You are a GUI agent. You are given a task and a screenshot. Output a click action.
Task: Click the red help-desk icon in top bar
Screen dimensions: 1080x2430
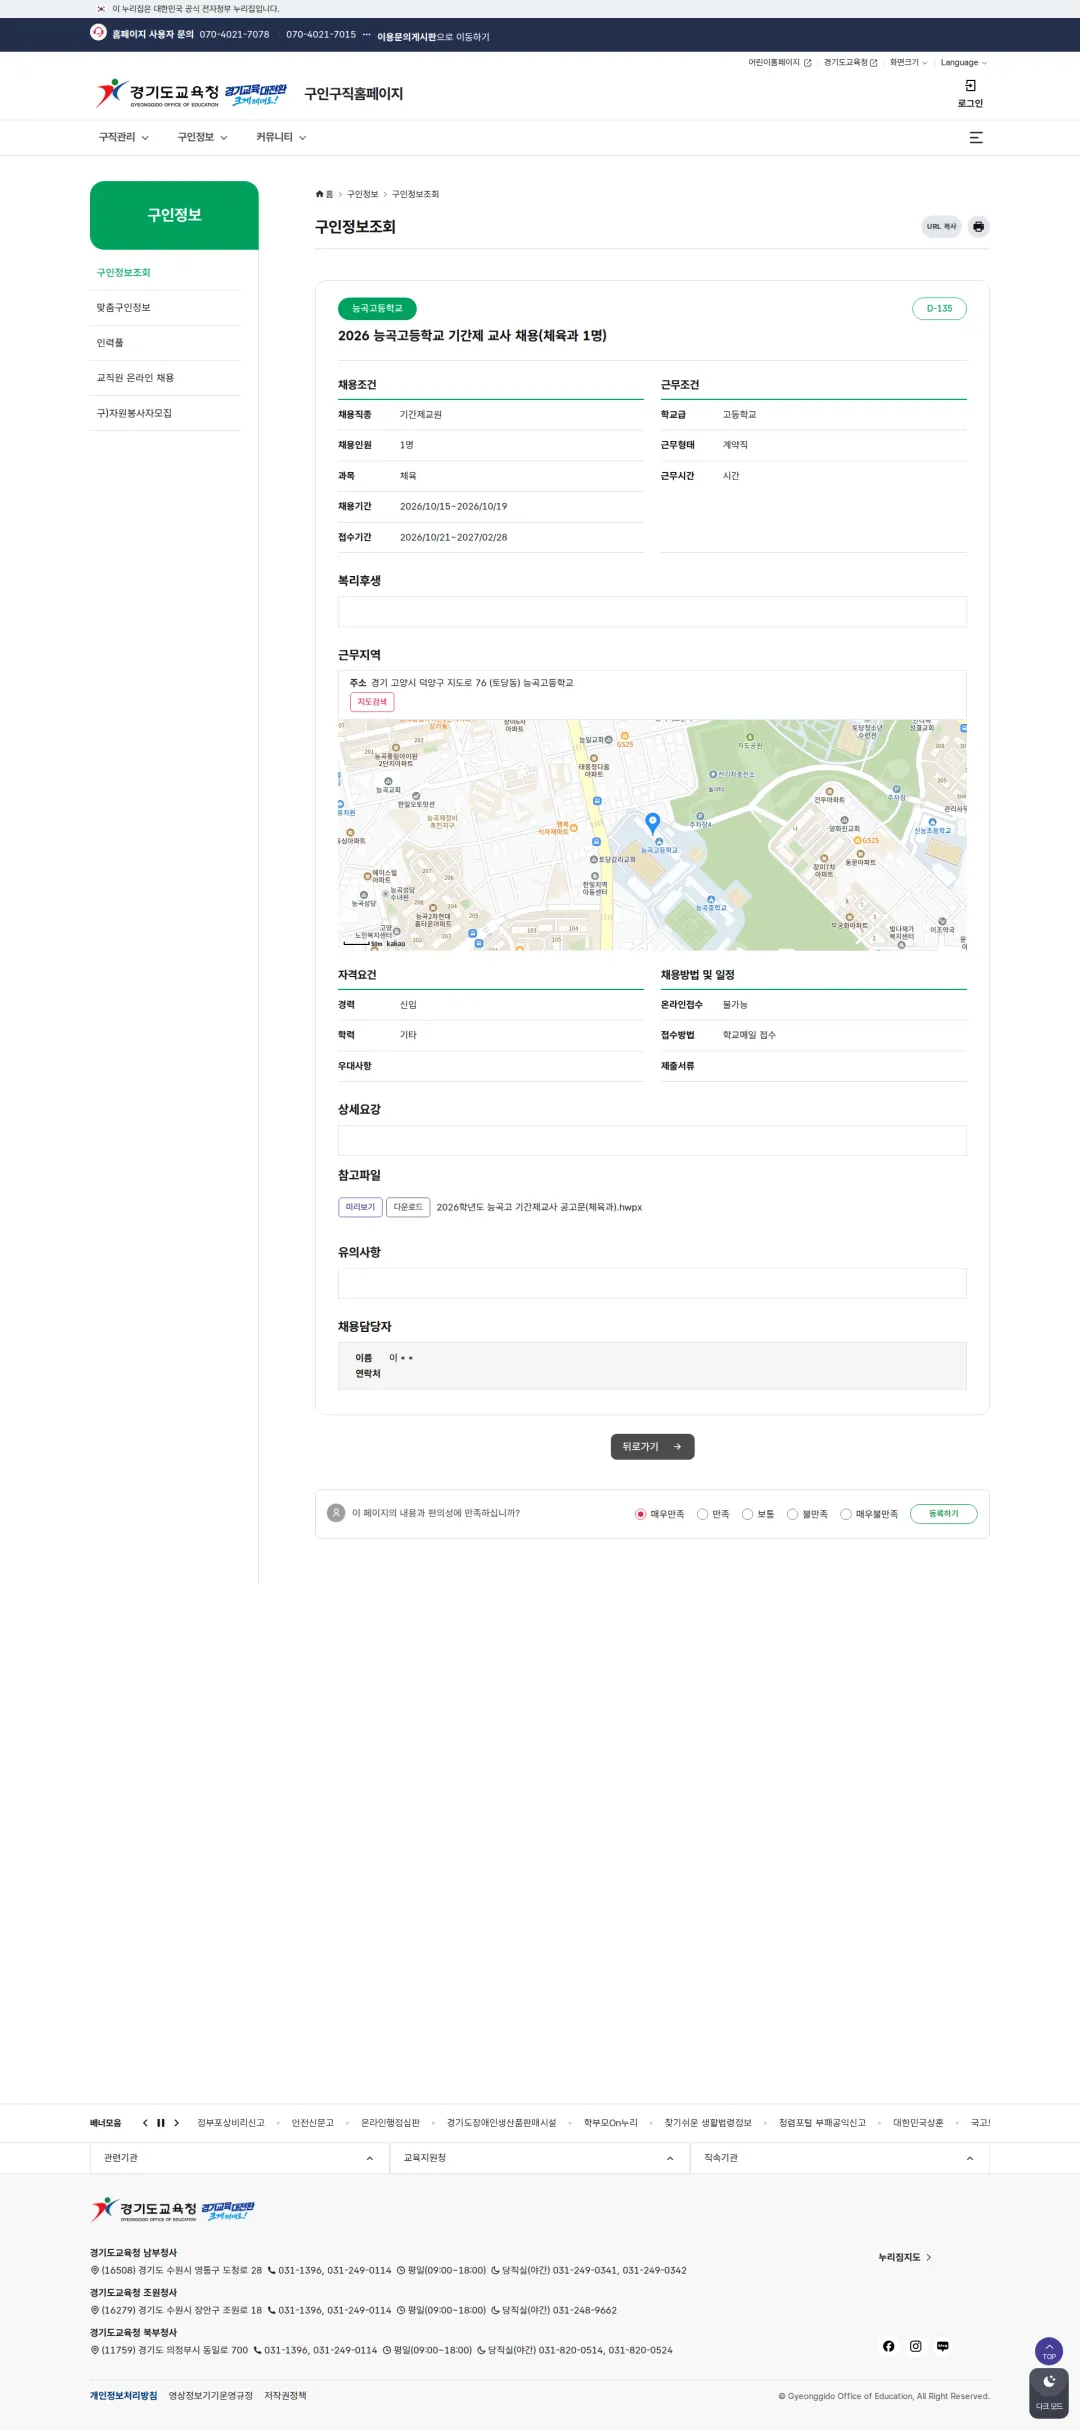click(x=98, y=32)
